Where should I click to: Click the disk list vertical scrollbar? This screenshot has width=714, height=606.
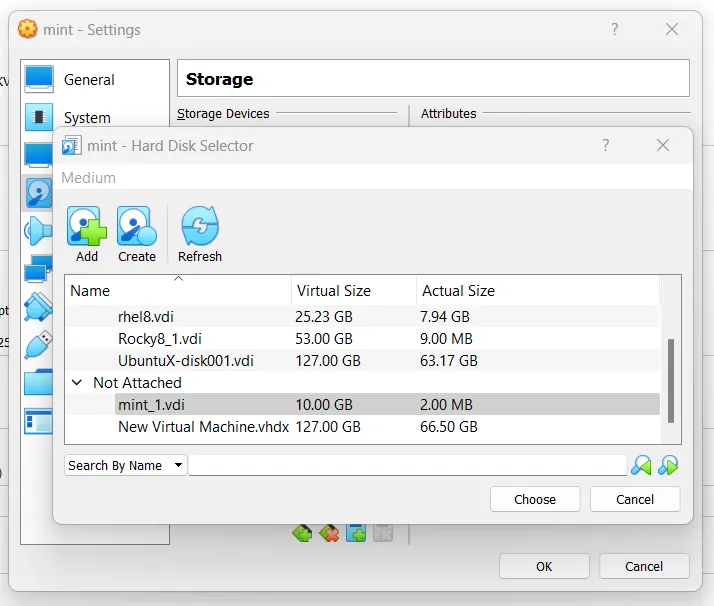(670, 381)
